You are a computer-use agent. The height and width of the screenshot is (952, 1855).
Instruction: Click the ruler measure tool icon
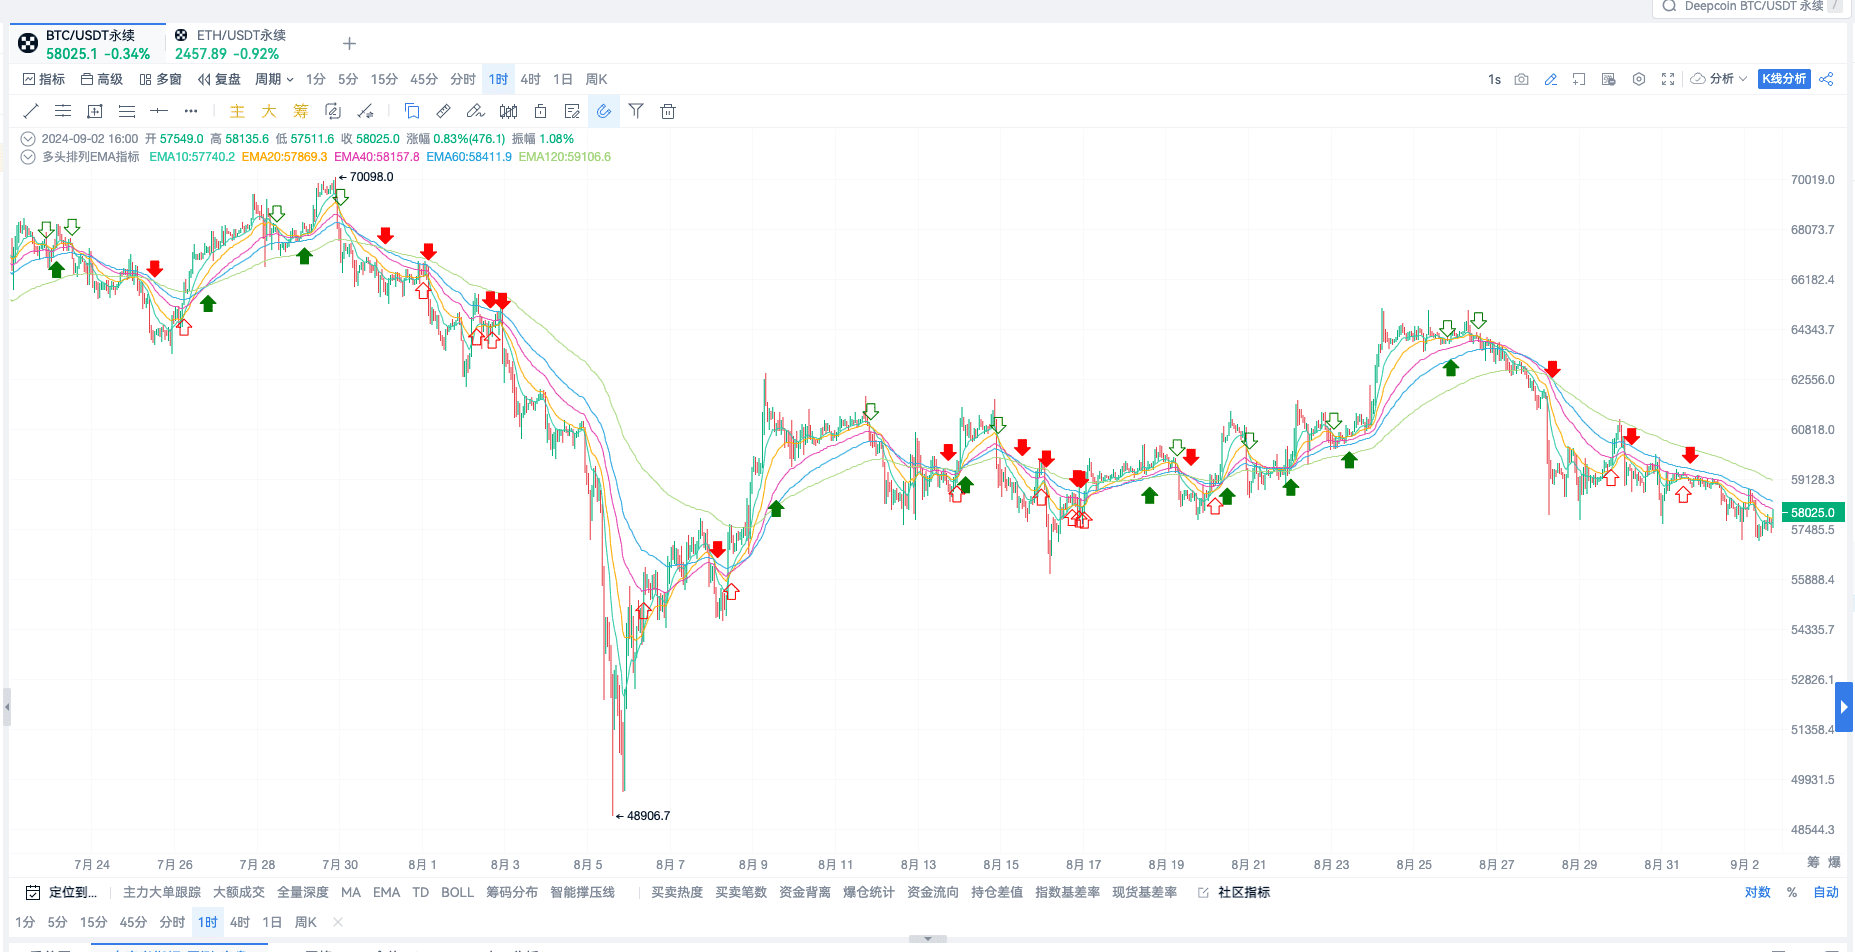tap(444, 111)
